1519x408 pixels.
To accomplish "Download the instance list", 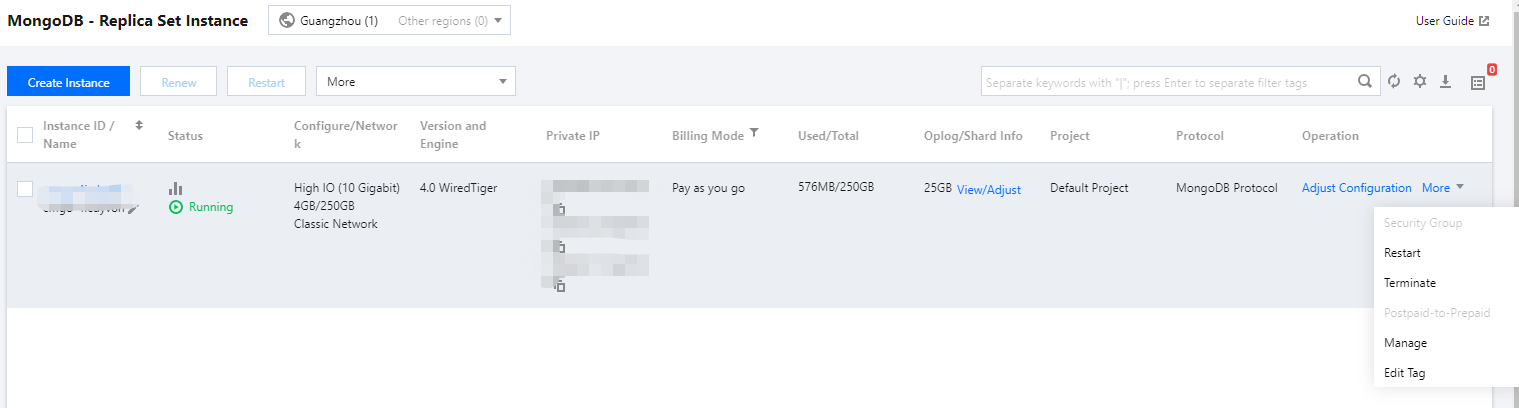I will 1445,82.
